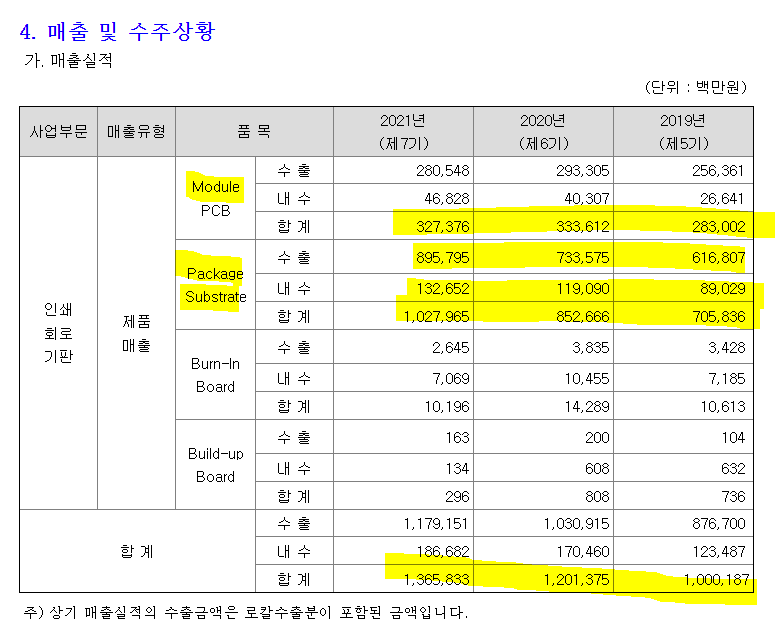783x639 pixels.
Task: Select grand total 1,000,187
Action: tap(716, 579)
